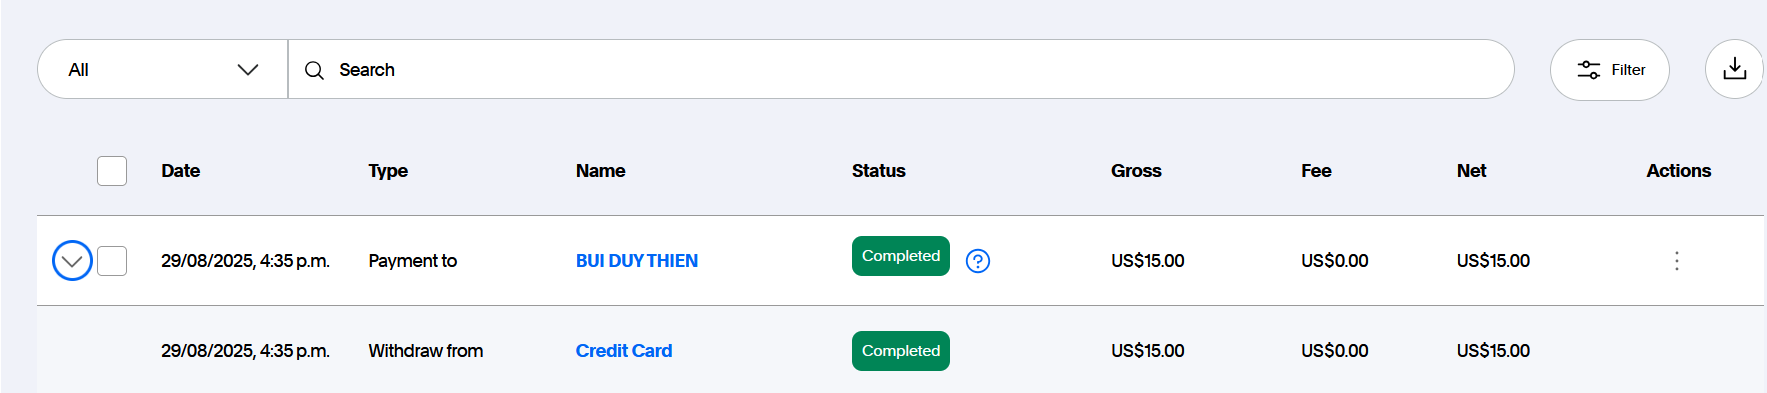Click the Date column header
The height and width of the screenshot is (393, 1767).
point(181,171)
